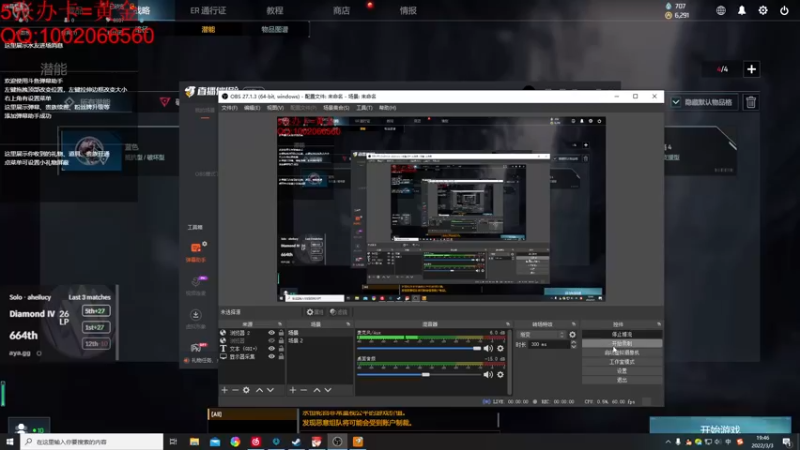Toggle visibility of 文本 (GDI+) source
Viewport: 800px width, 450px height.
click(x=271, y=348)
